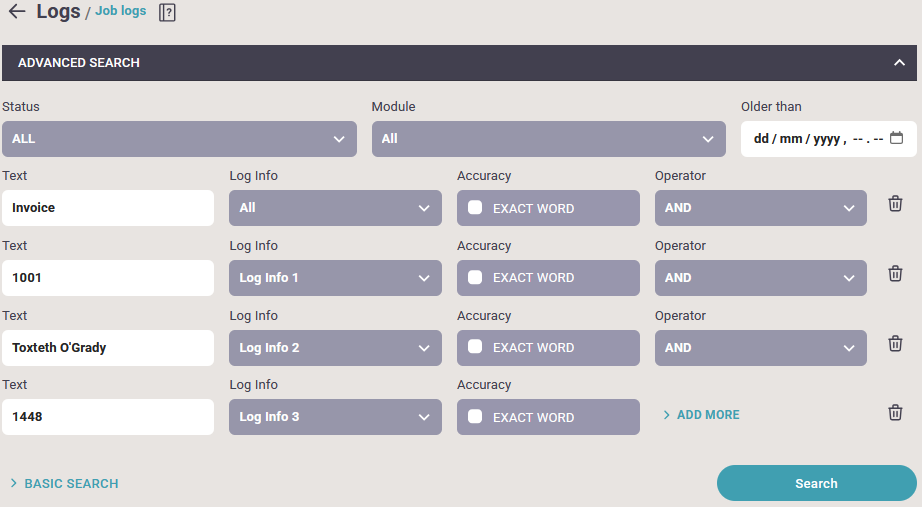
Task: Check Exact Word for the 1448 row
Action: click(475, 416)
